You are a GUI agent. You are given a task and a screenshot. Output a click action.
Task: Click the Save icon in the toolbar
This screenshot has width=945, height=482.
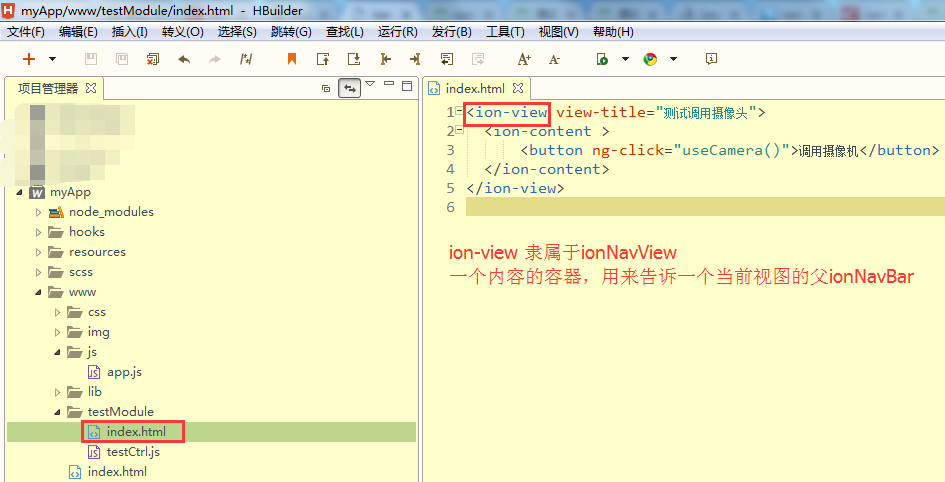click(91, 59)
